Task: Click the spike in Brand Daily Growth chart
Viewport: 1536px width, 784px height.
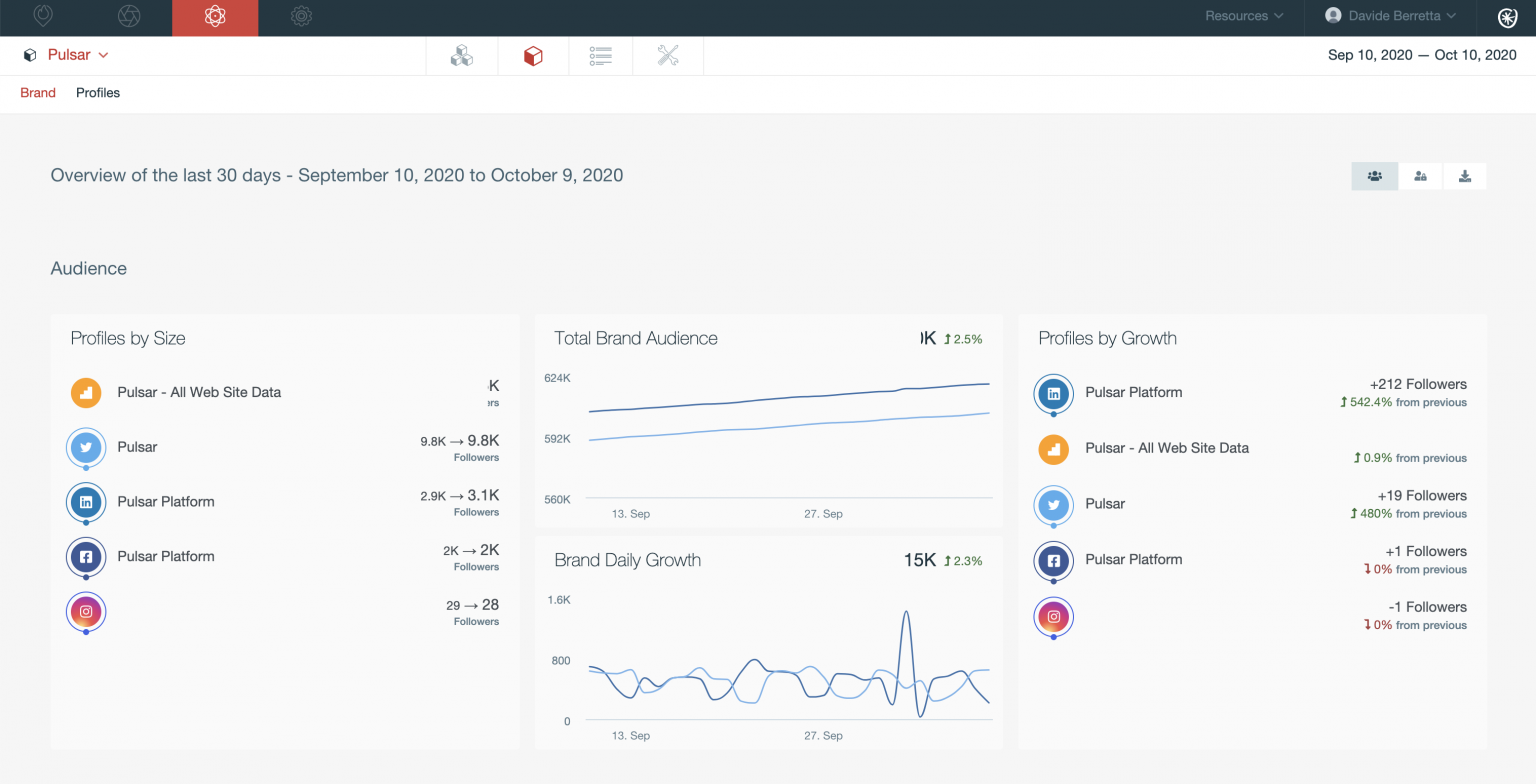Action: pyautogui.click(x=906, y=613)
